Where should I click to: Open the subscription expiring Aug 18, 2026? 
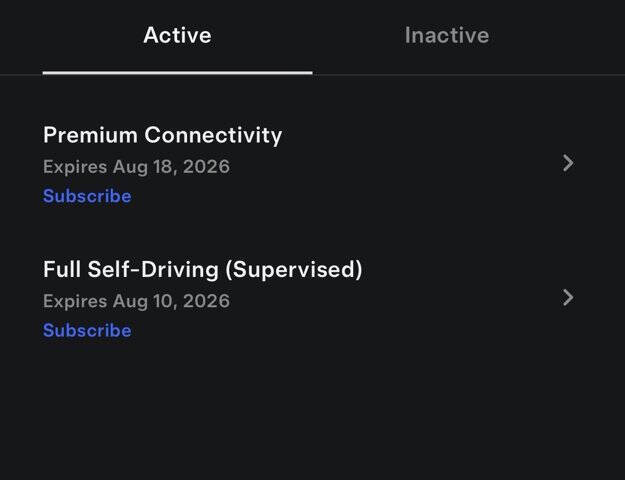tap(309, 164)
